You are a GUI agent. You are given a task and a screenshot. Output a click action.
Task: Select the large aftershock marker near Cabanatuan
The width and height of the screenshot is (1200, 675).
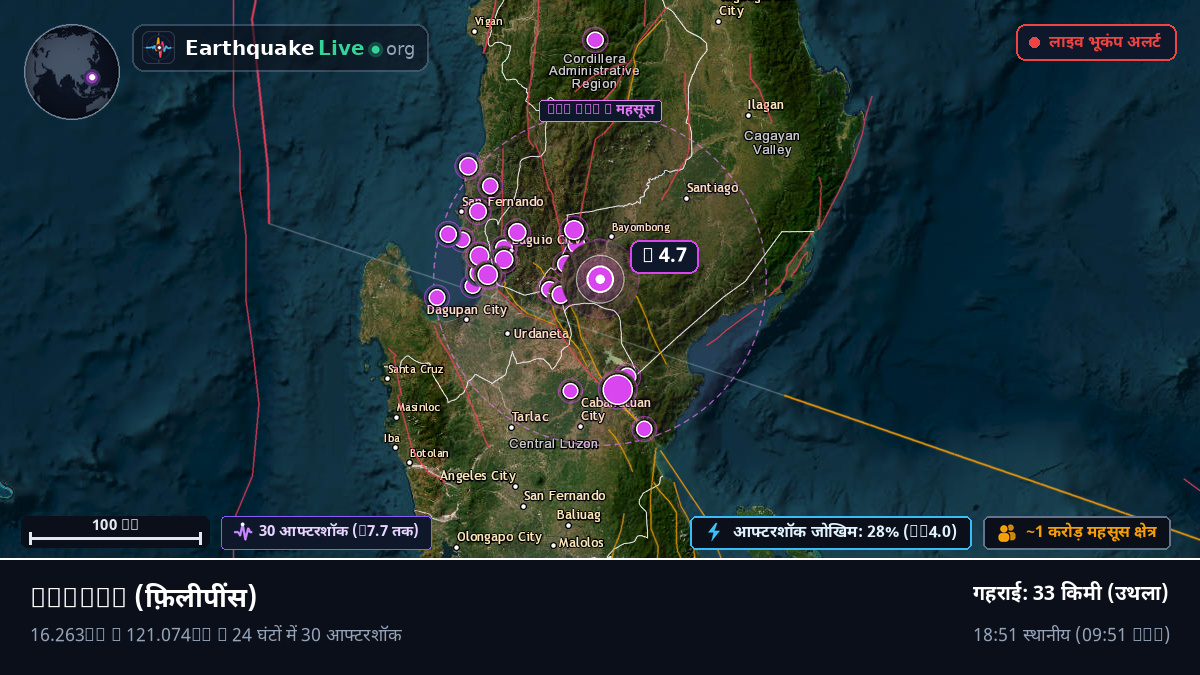(x=618, y=389)
